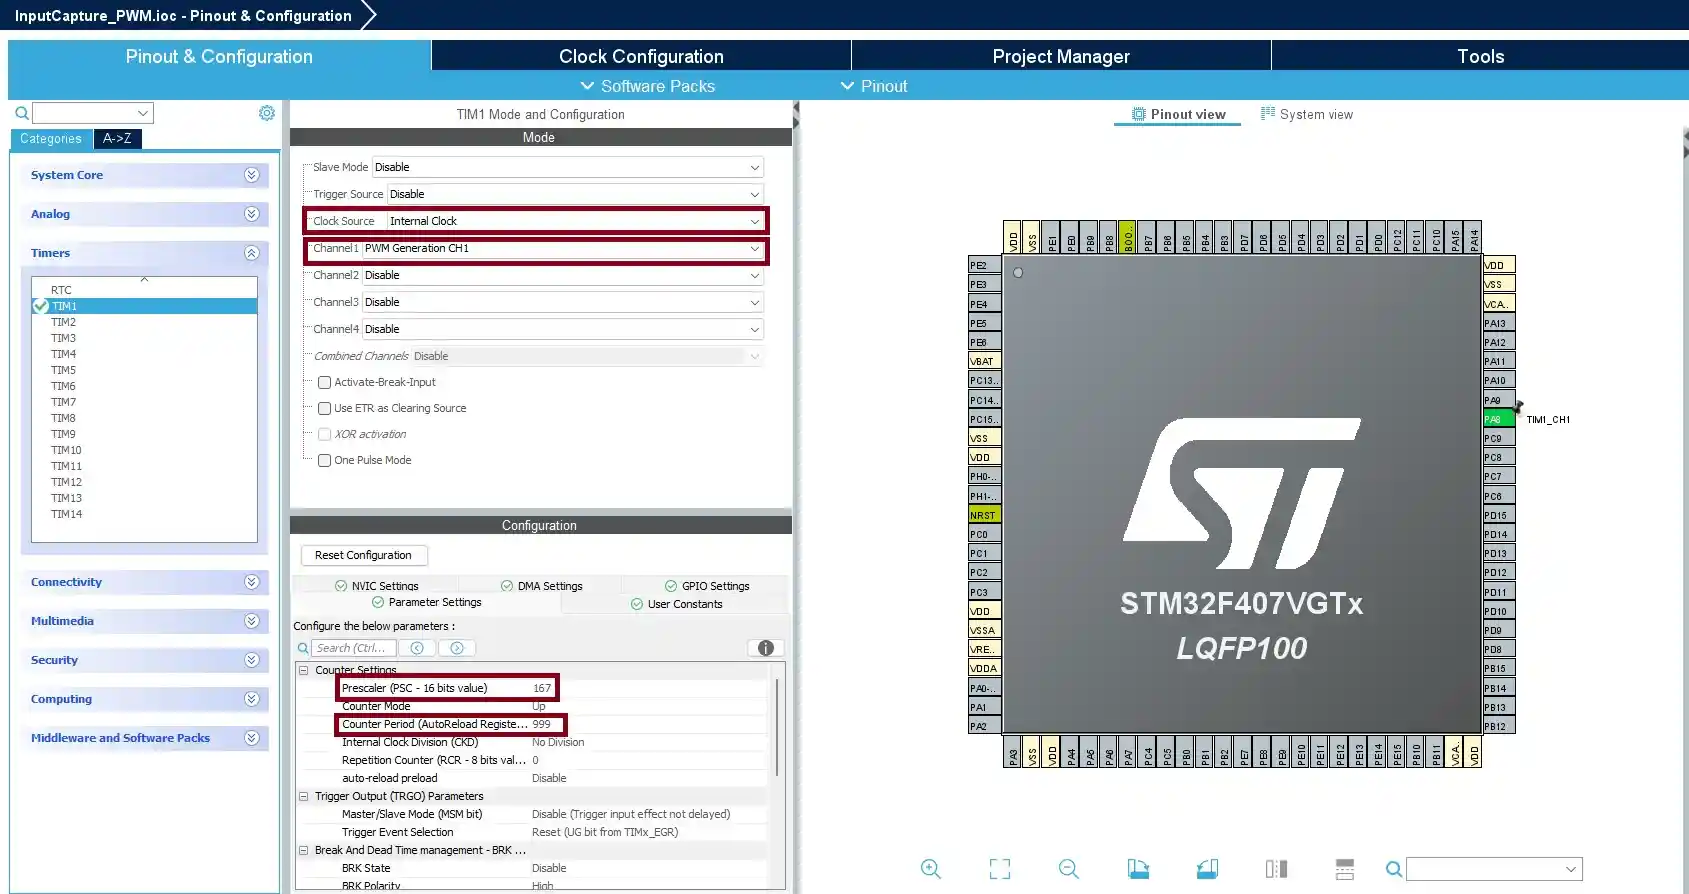The width and height of the screenshot is (1689, 894).
Task: Click the parameter list vertical scrollbar
Action: click(x=778, y=729)
